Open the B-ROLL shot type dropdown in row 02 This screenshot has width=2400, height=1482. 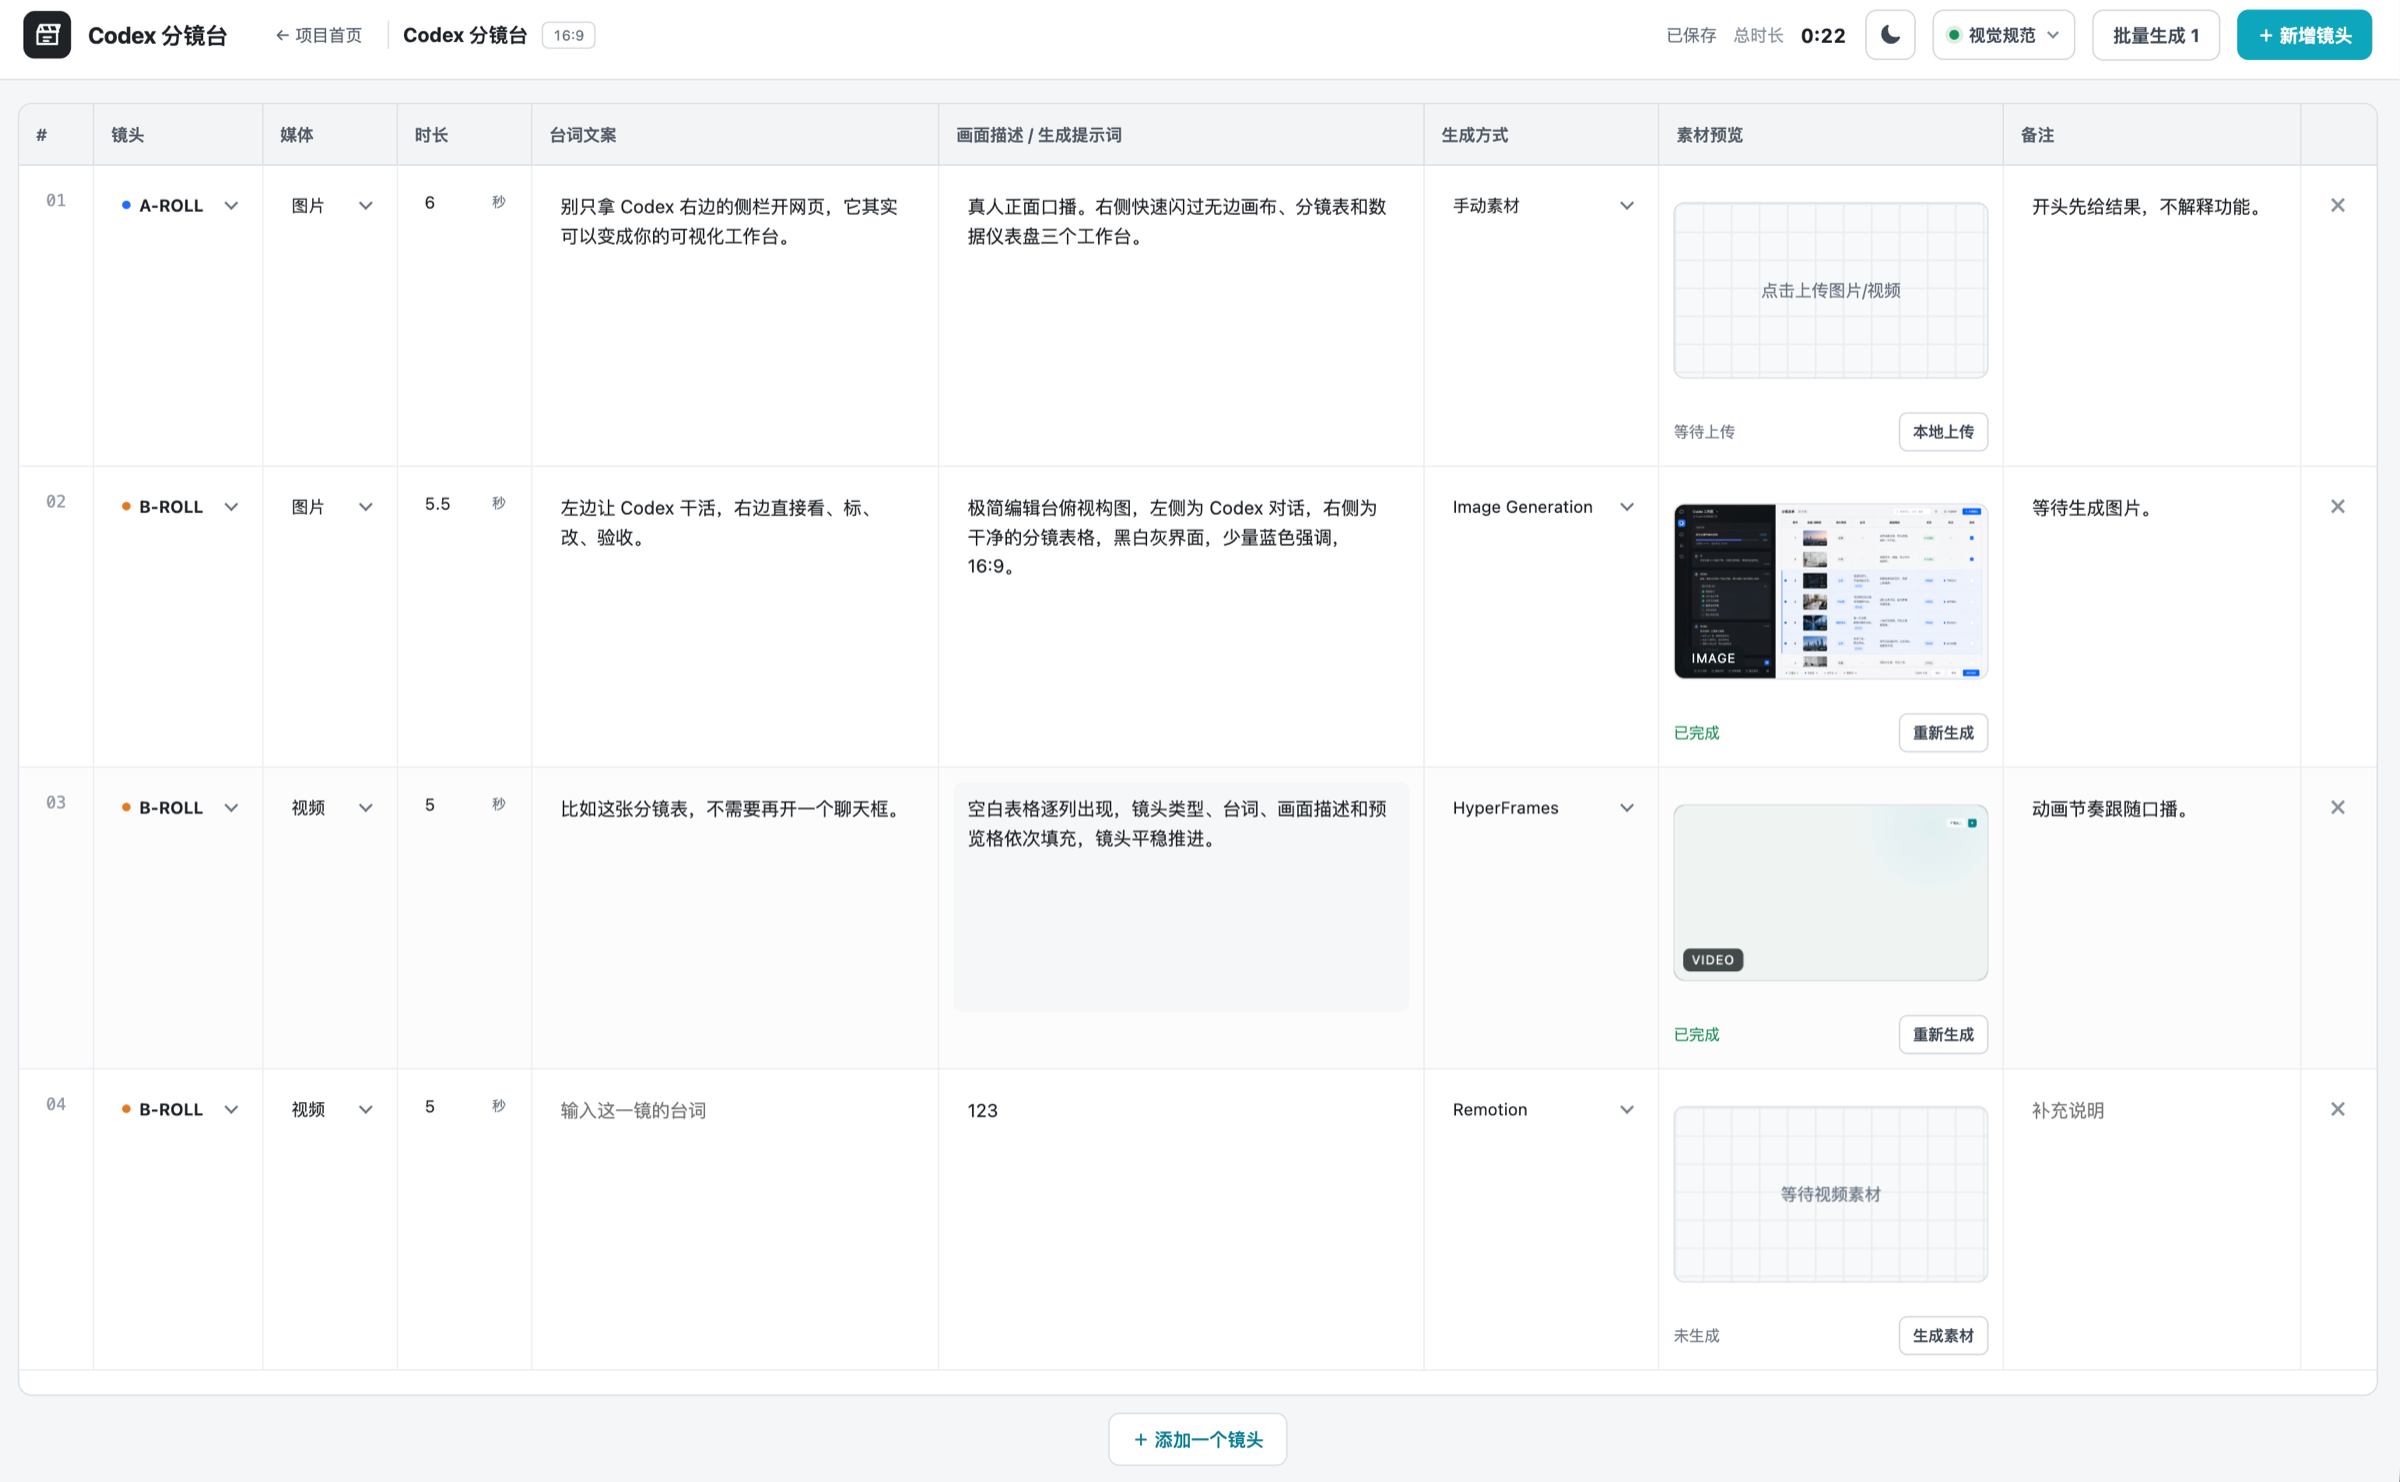point(178,507)
